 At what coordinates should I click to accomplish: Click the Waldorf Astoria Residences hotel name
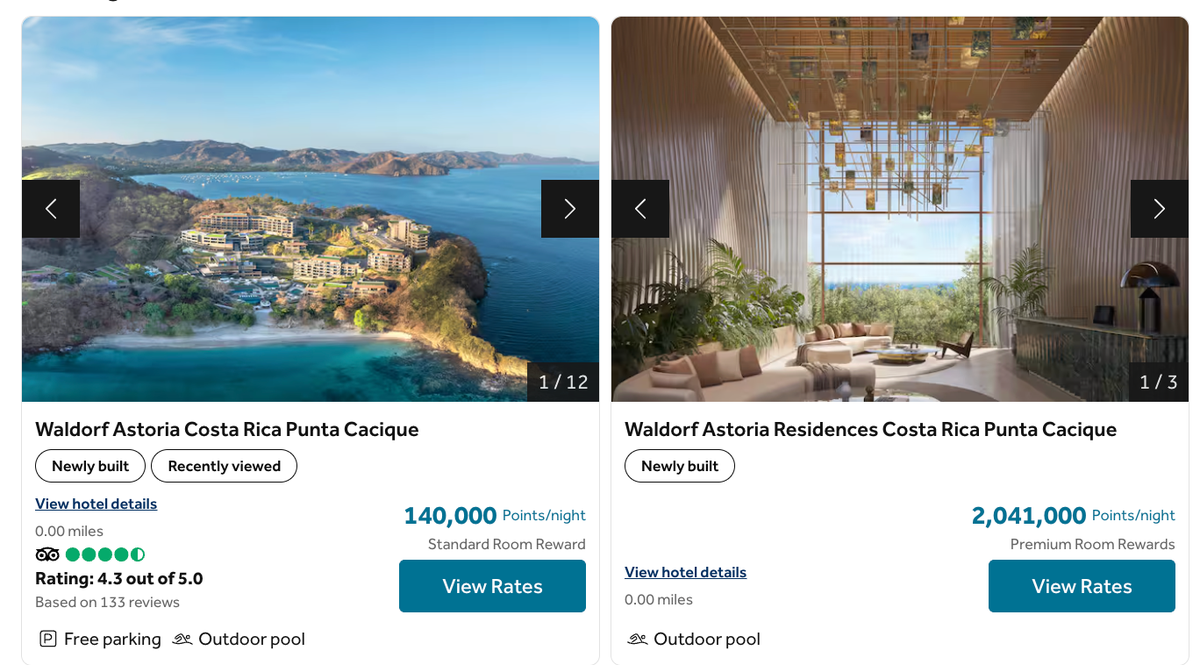point(870,429)
